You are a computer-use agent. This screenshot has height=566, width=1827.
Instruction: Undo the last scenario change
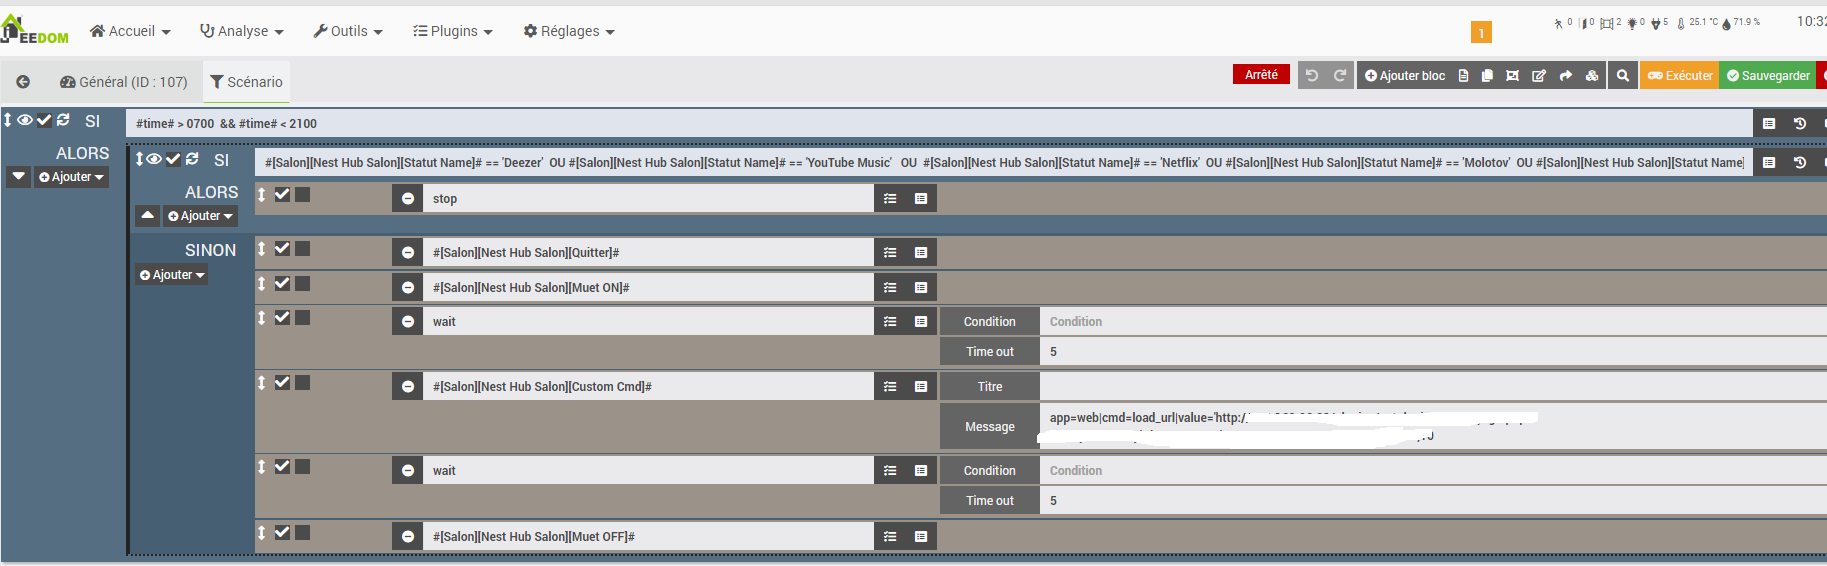[x=1312, y=75]
